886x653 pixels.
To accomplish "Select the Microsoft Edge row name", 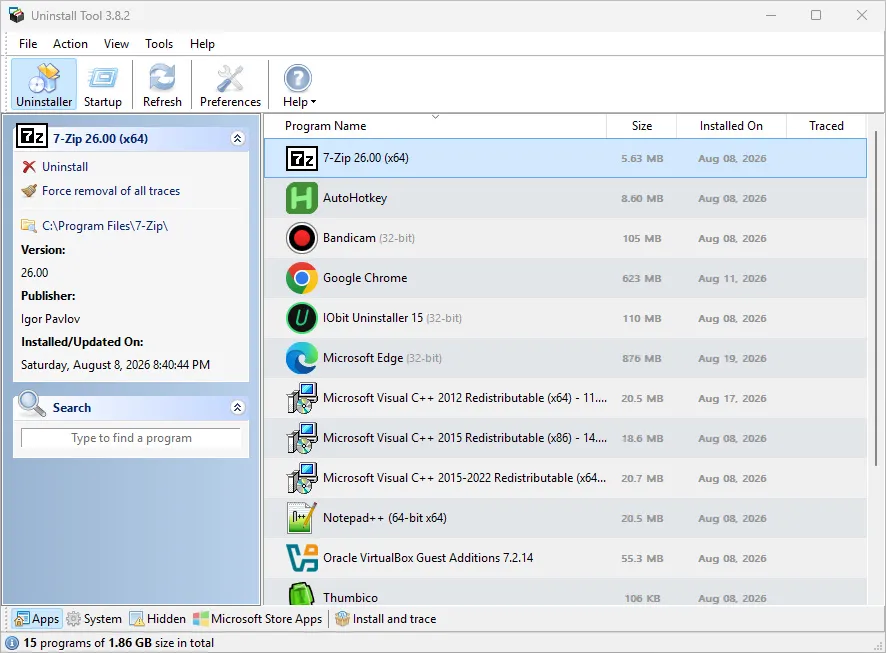I will click(x=382, y=358).
